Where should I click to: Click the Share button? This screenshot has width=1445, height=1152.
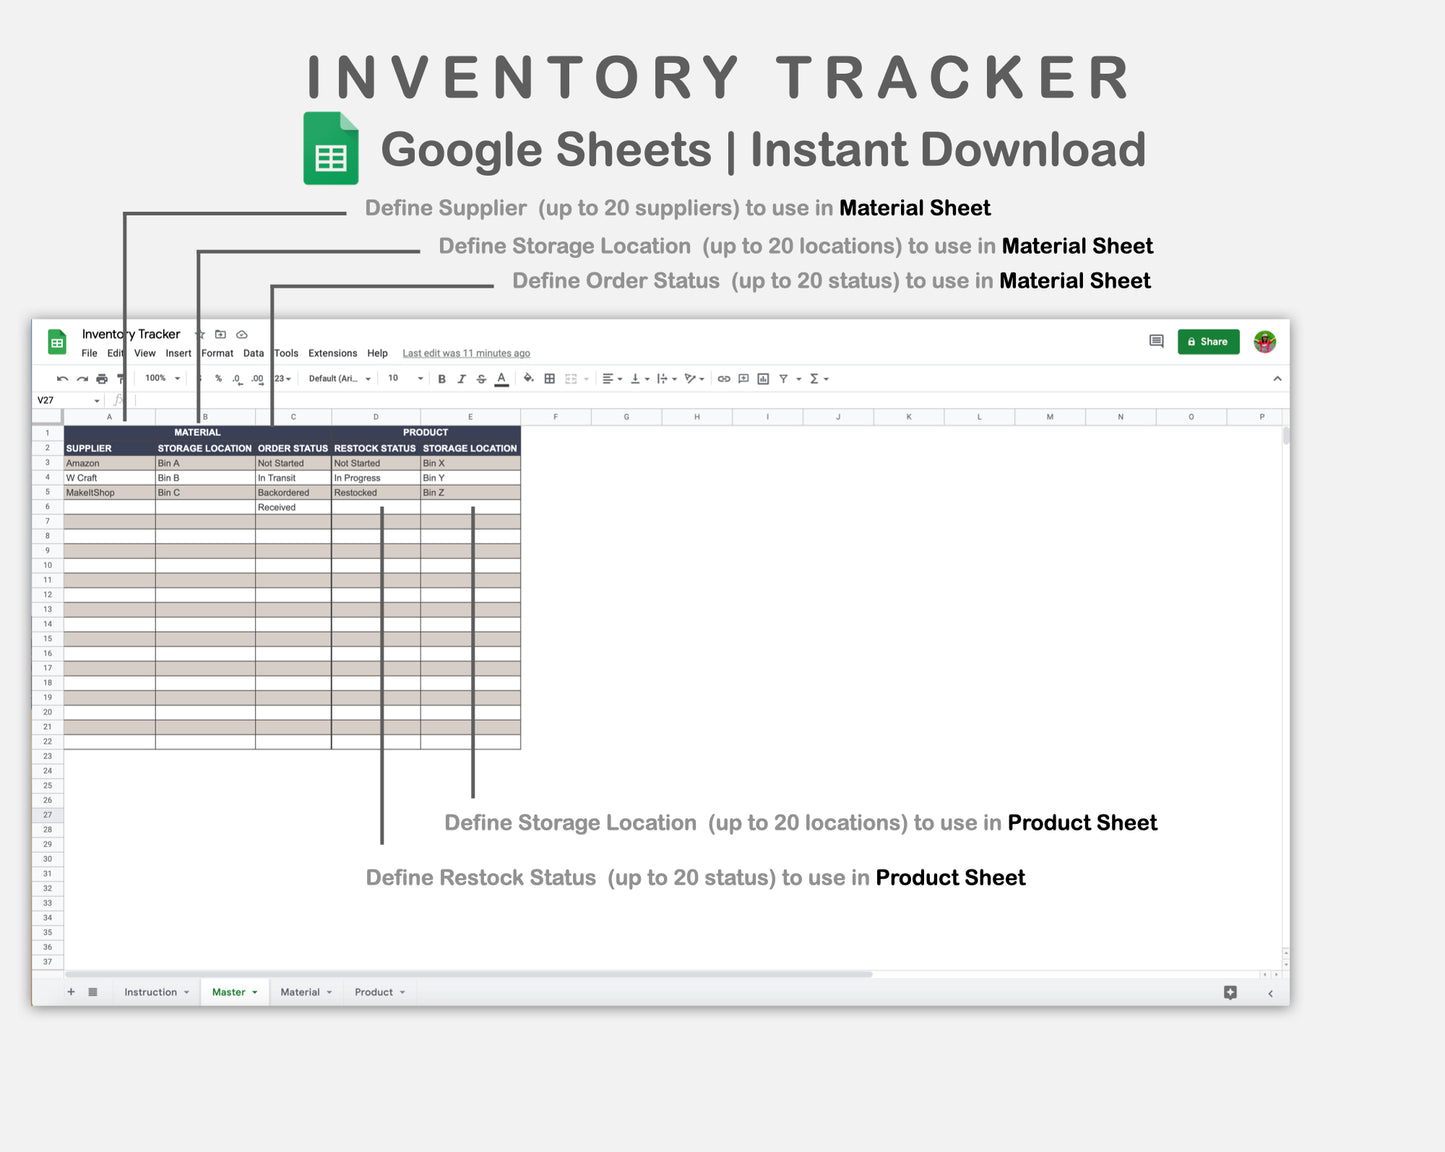point(1208,341)
